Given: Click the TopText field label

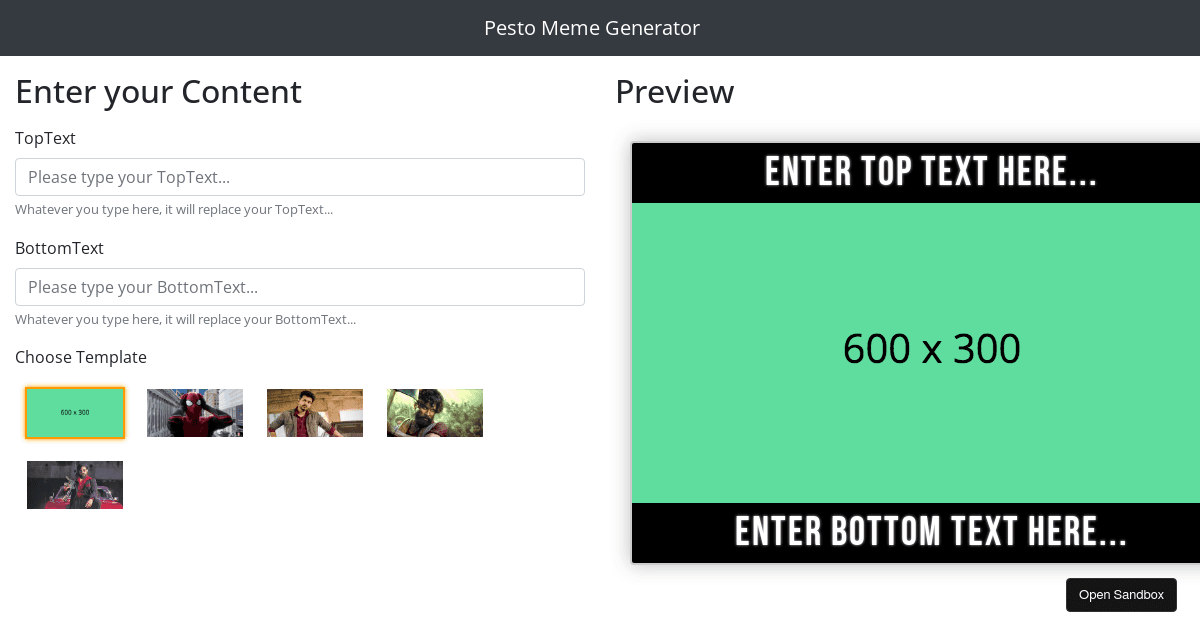Looking at the screenshot, I should 45,138.
